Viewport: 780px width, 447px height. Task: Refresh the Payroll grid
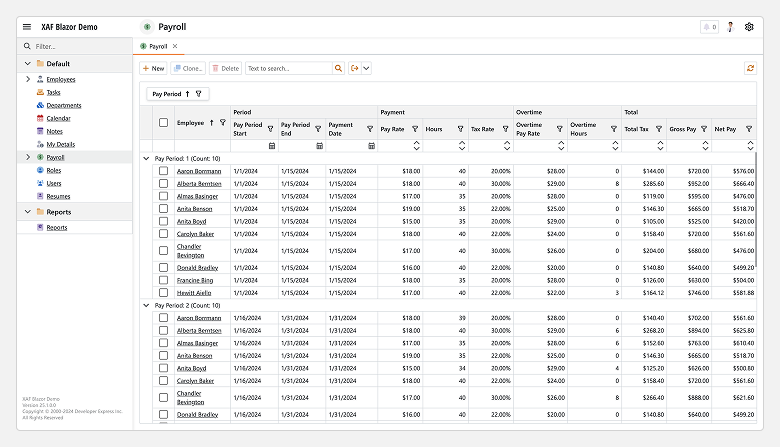click(750, 68)
